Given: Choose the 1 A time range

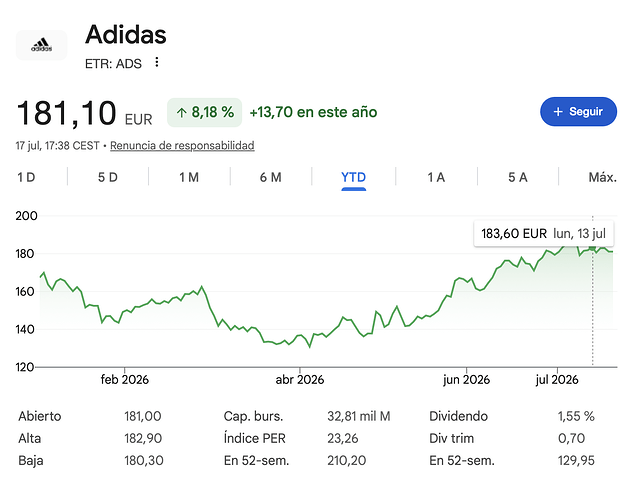Looking at the screenshot, I should [436, 177].
